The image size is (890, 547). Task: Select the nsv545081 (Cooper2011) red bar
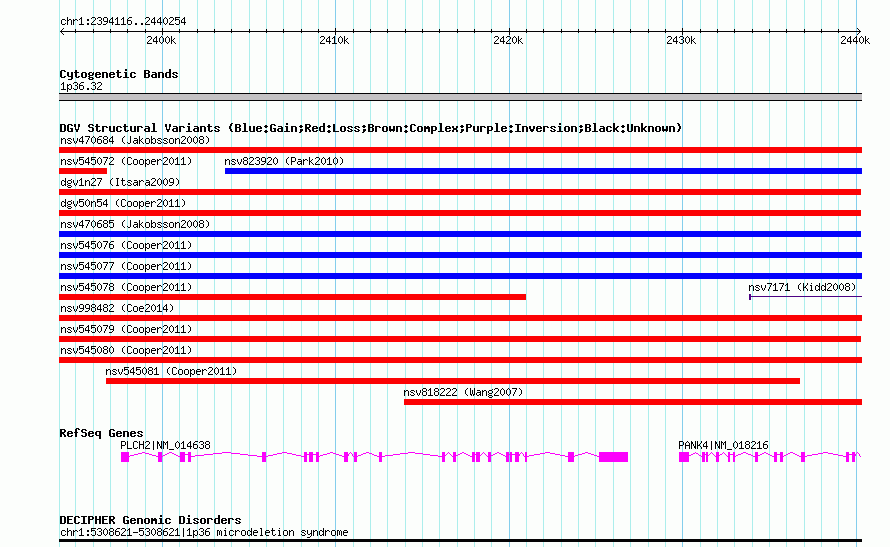pyautogui.click(x=453, y=381)
